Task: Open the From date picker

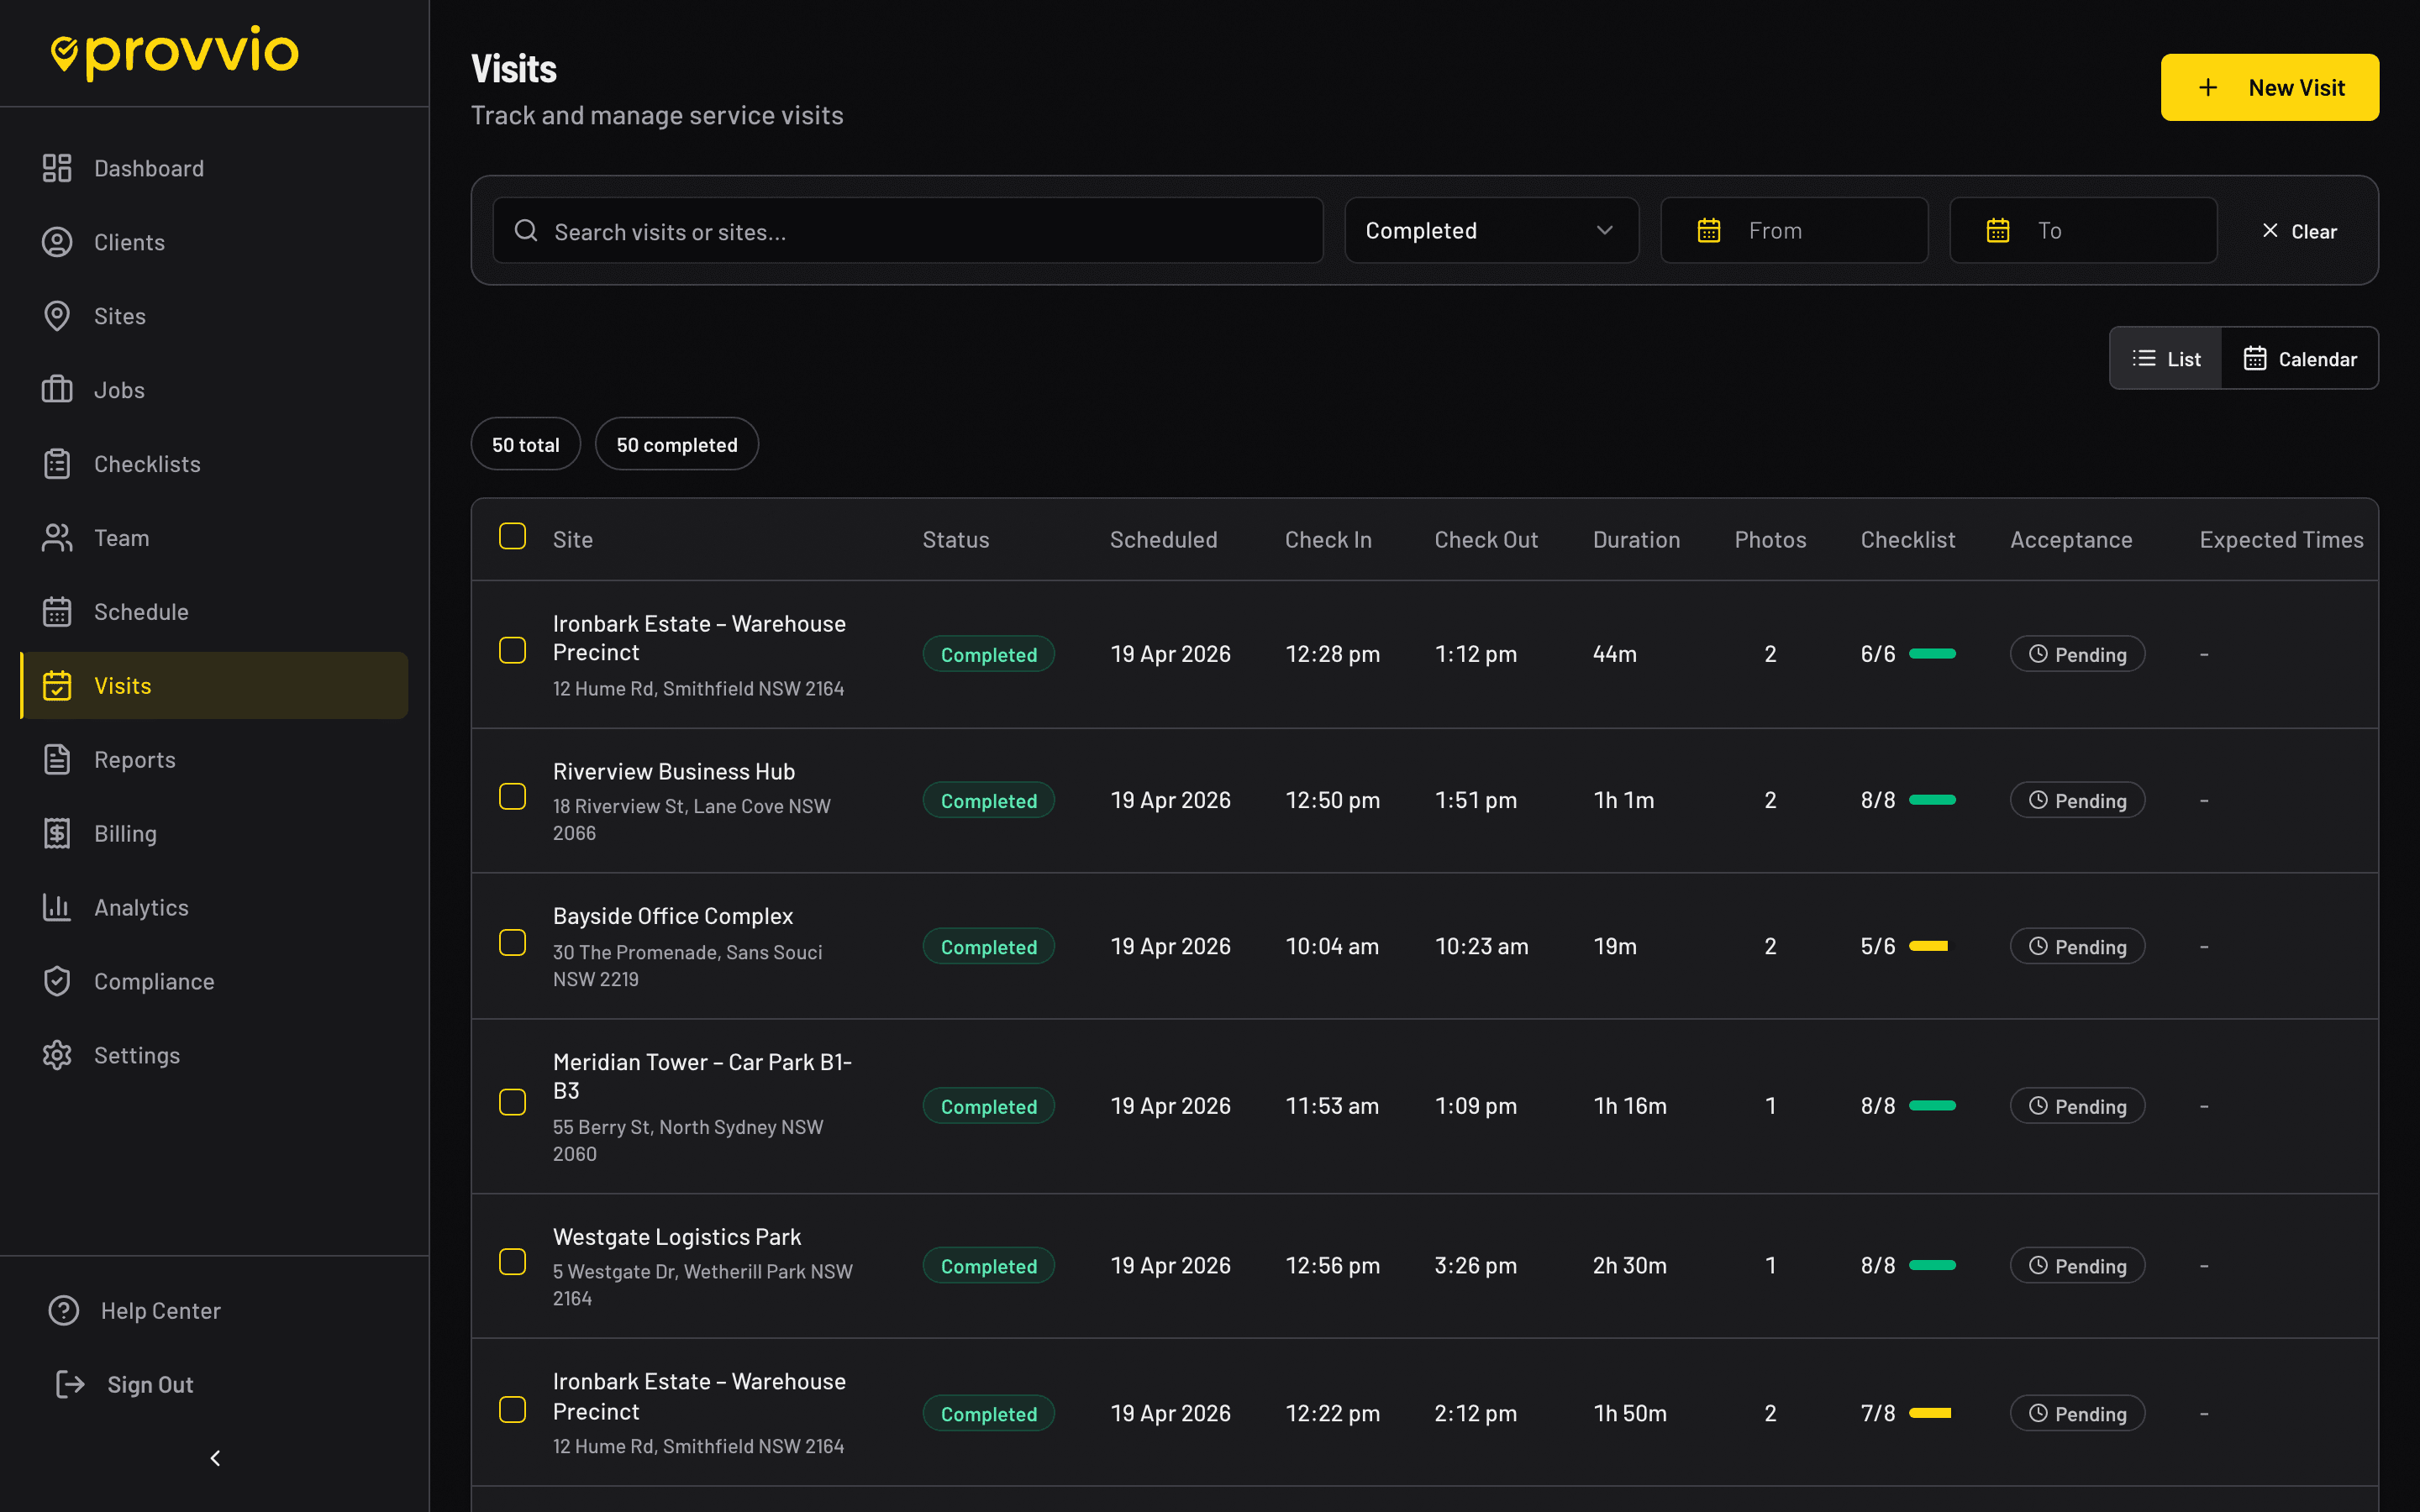Action: (x=1794, y=231)
